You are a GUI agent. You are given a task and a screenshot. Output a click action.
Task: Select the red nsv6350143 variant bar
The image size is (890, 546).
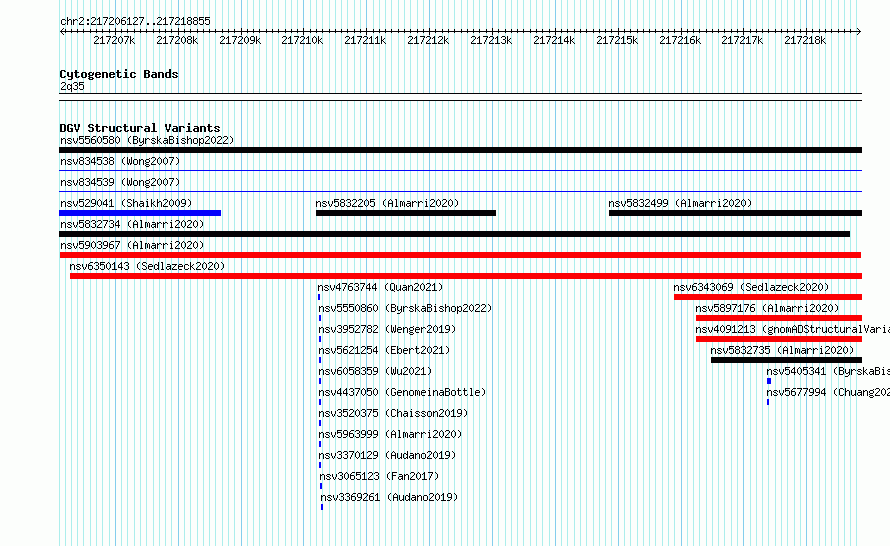[466, 276]
